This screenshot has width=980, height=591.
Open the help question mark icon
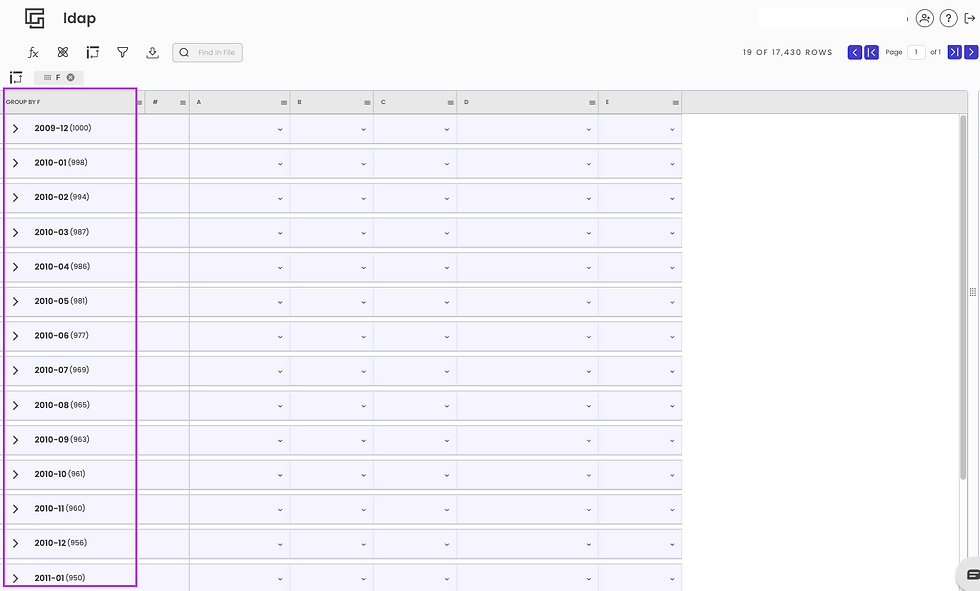948,18
